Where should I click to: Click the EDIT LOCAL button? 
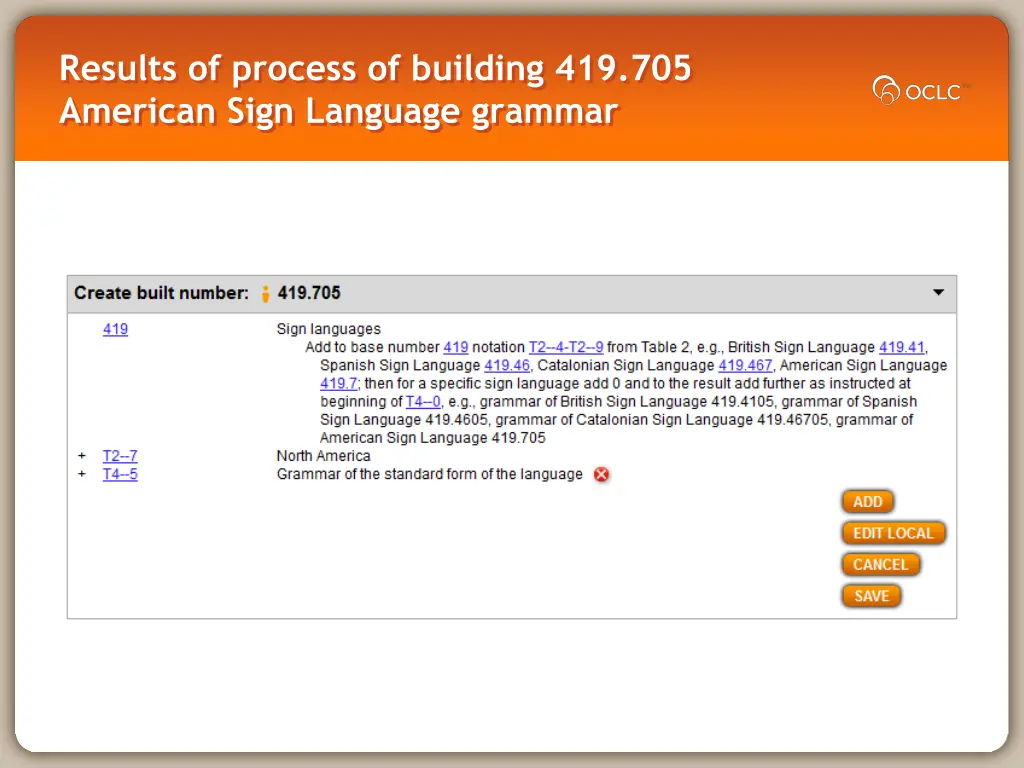pyautogui.click(x=892, y=533)
